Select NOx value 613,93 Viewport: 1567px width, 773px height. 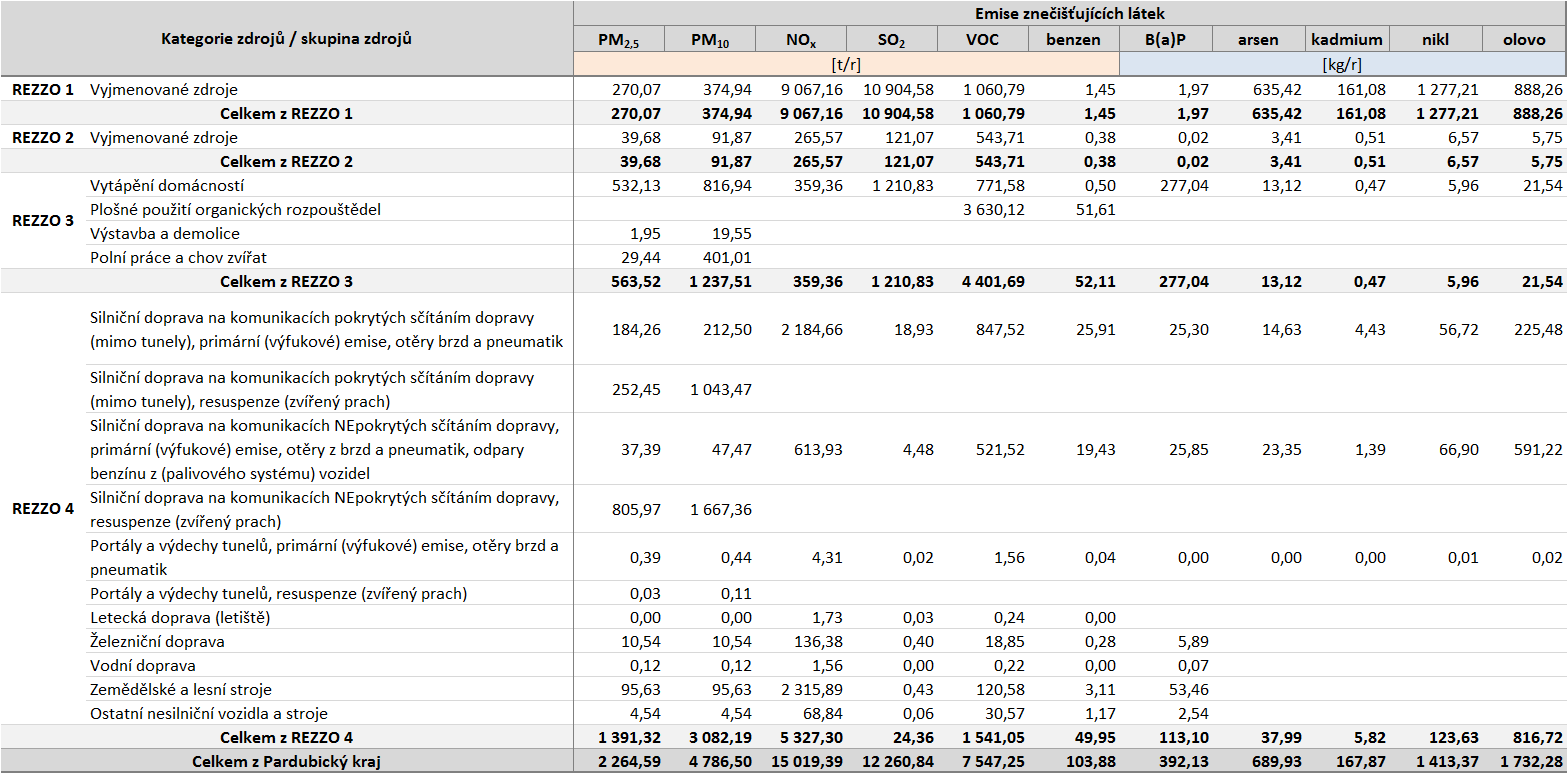click(x=818, y=449)
